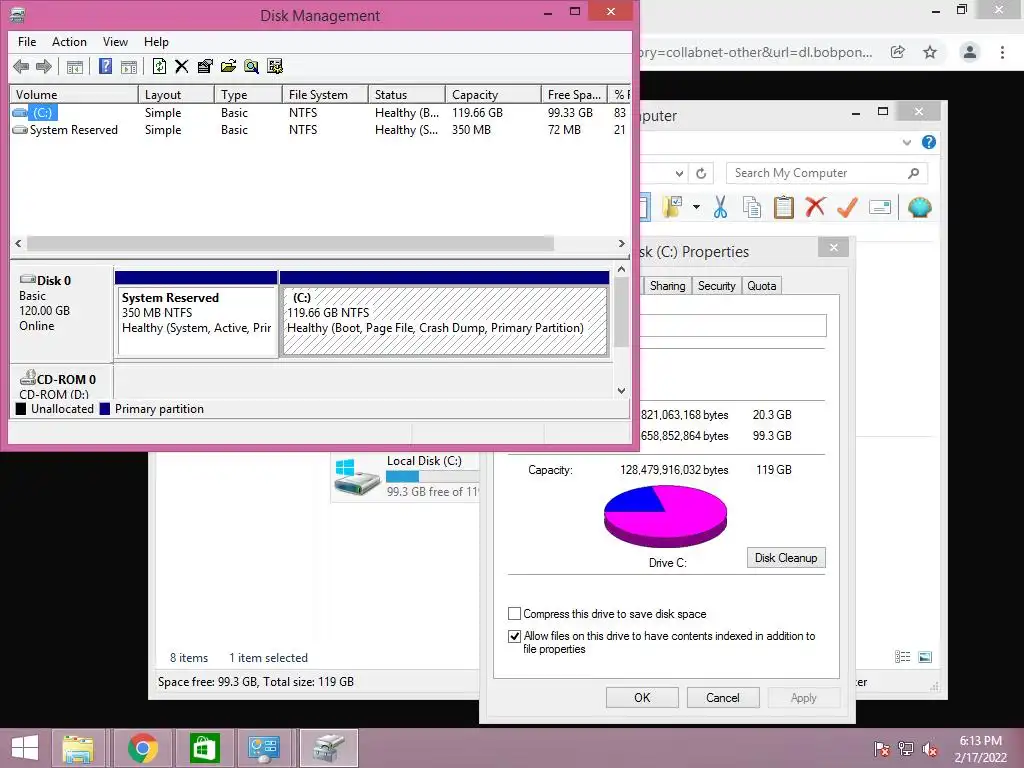
Task: Click the Back arrow in Disk Management toolbar
Action: click(x=21, y=66)
